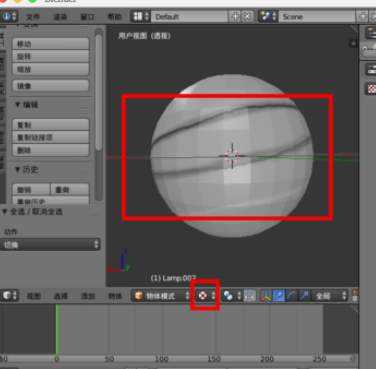Open the 物体模式 mode dropdown
Viewport: 376px width, 369px height.
(x=161, y=295)
